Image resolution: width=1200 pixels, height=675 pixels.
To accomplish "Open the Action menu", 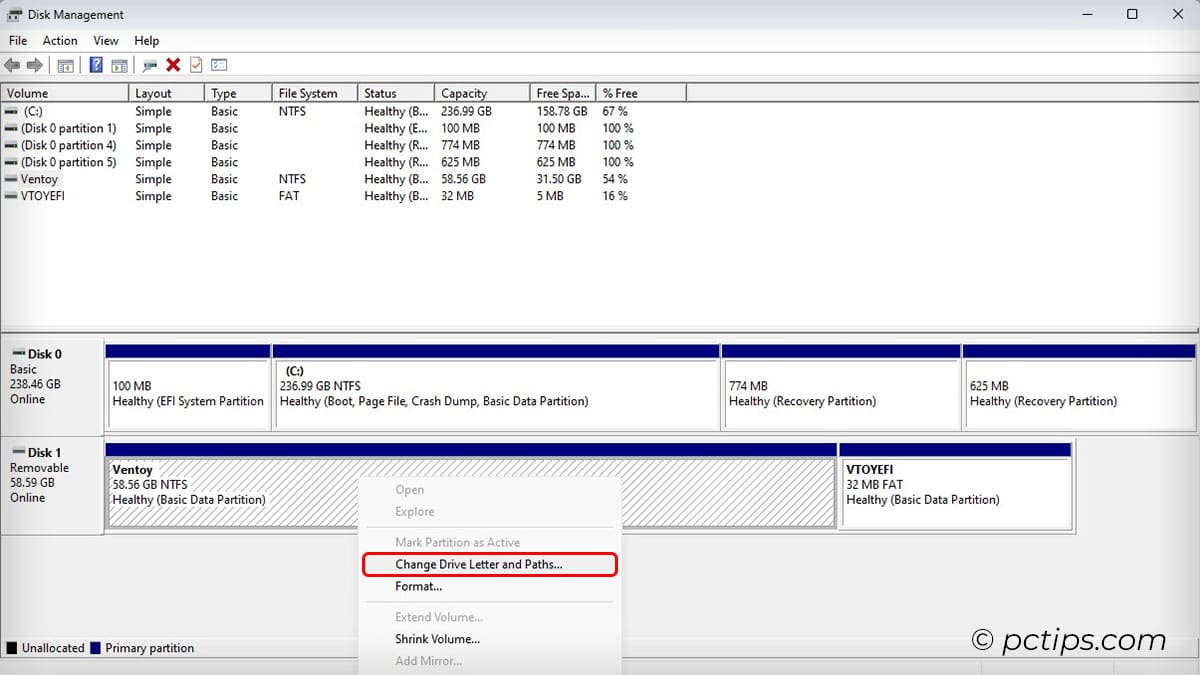I will (60, 40).
